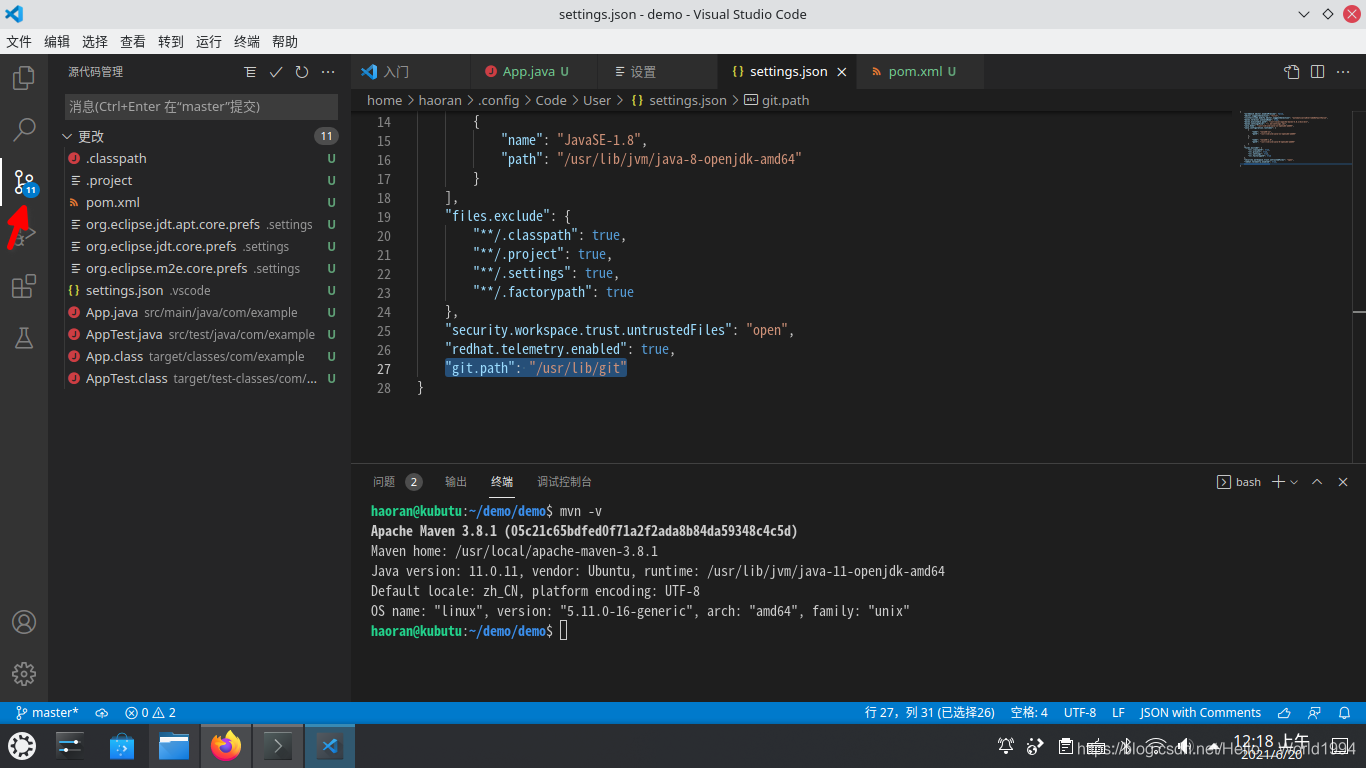The width and height of the screenshot is (1366, 768).
Task: Open the 调试控制台 panel tab
Action: point(564,482)
